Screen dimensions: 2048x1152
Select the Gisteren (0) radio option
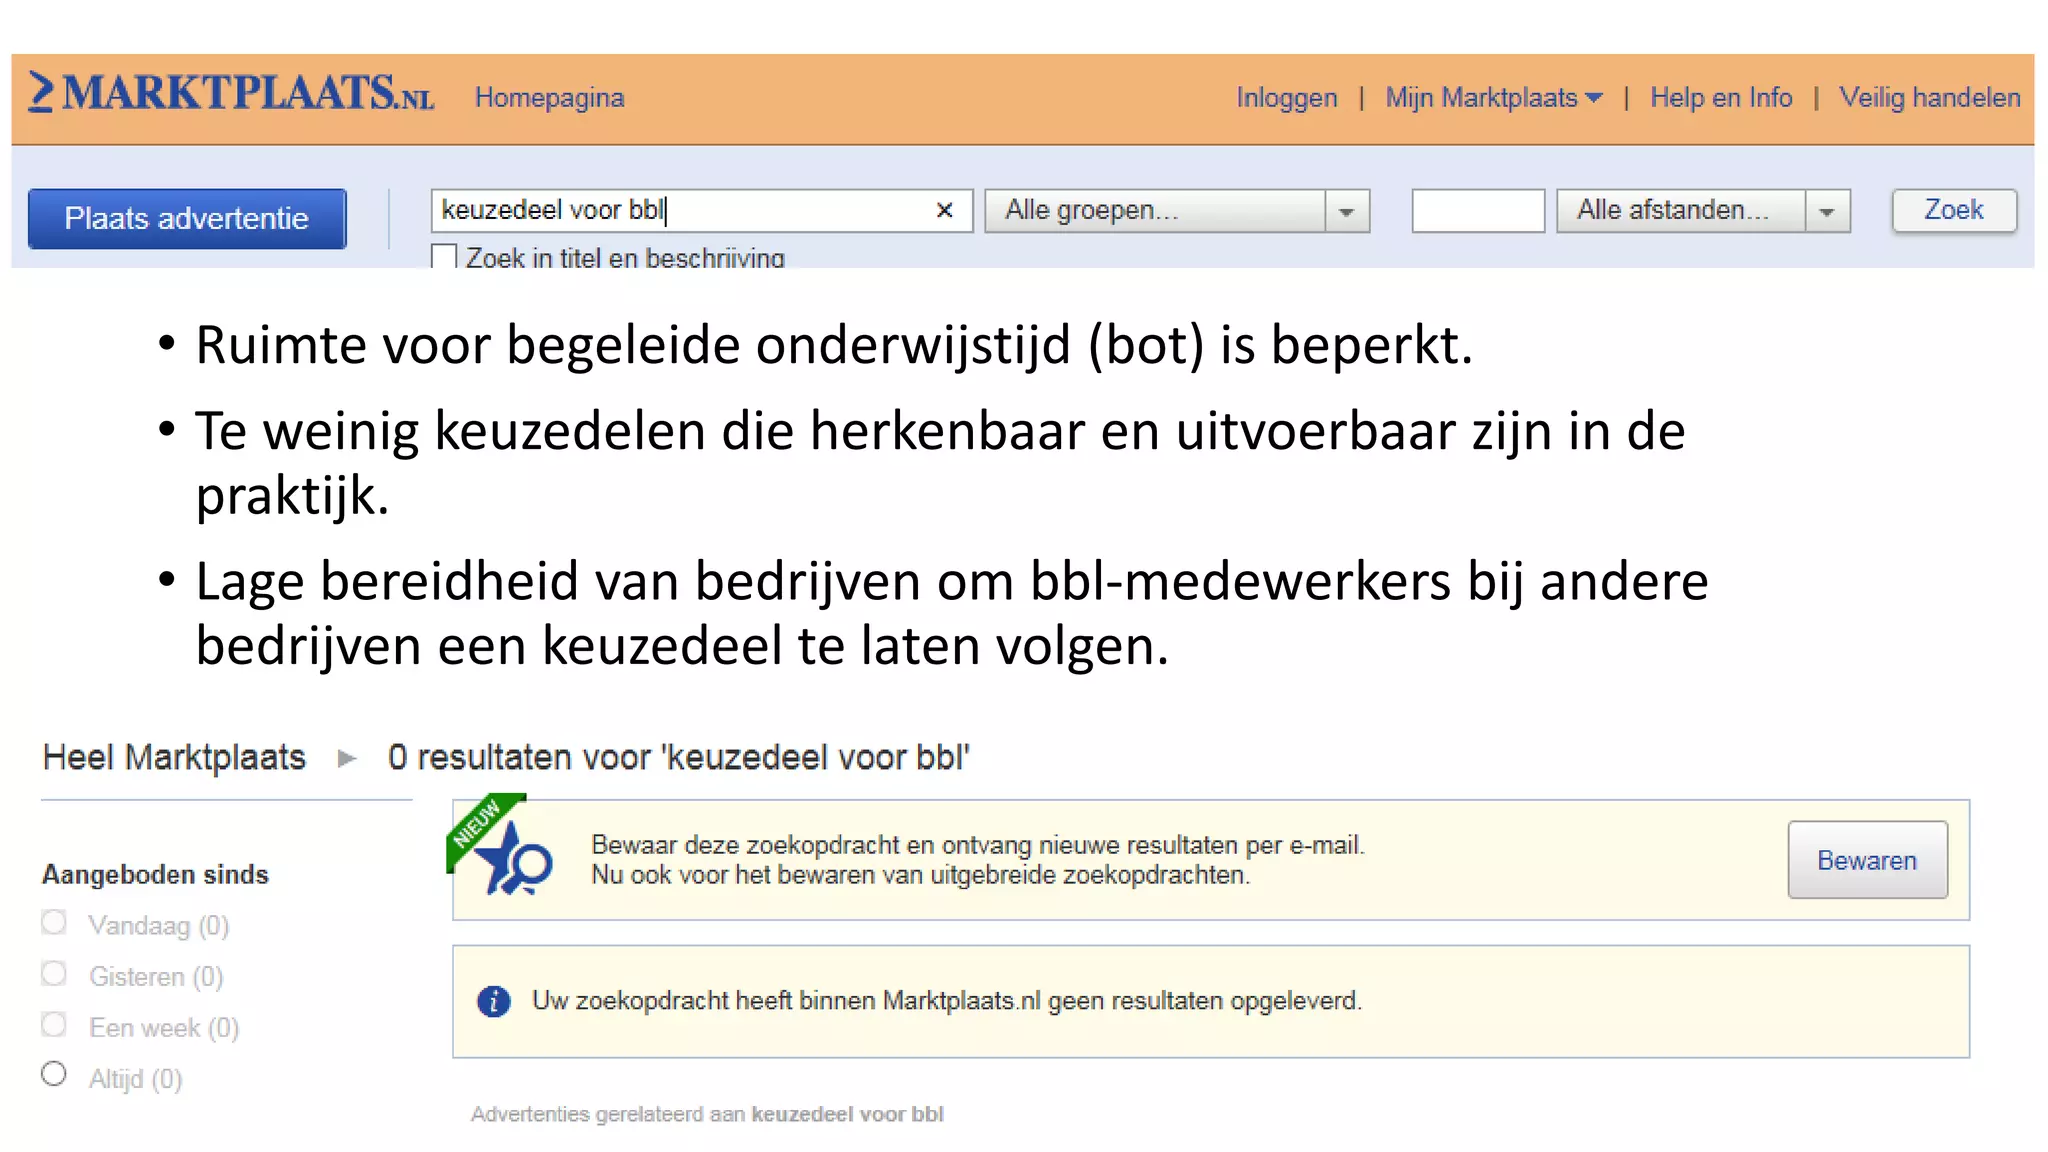pyautogui.click(x=54, y=974)
